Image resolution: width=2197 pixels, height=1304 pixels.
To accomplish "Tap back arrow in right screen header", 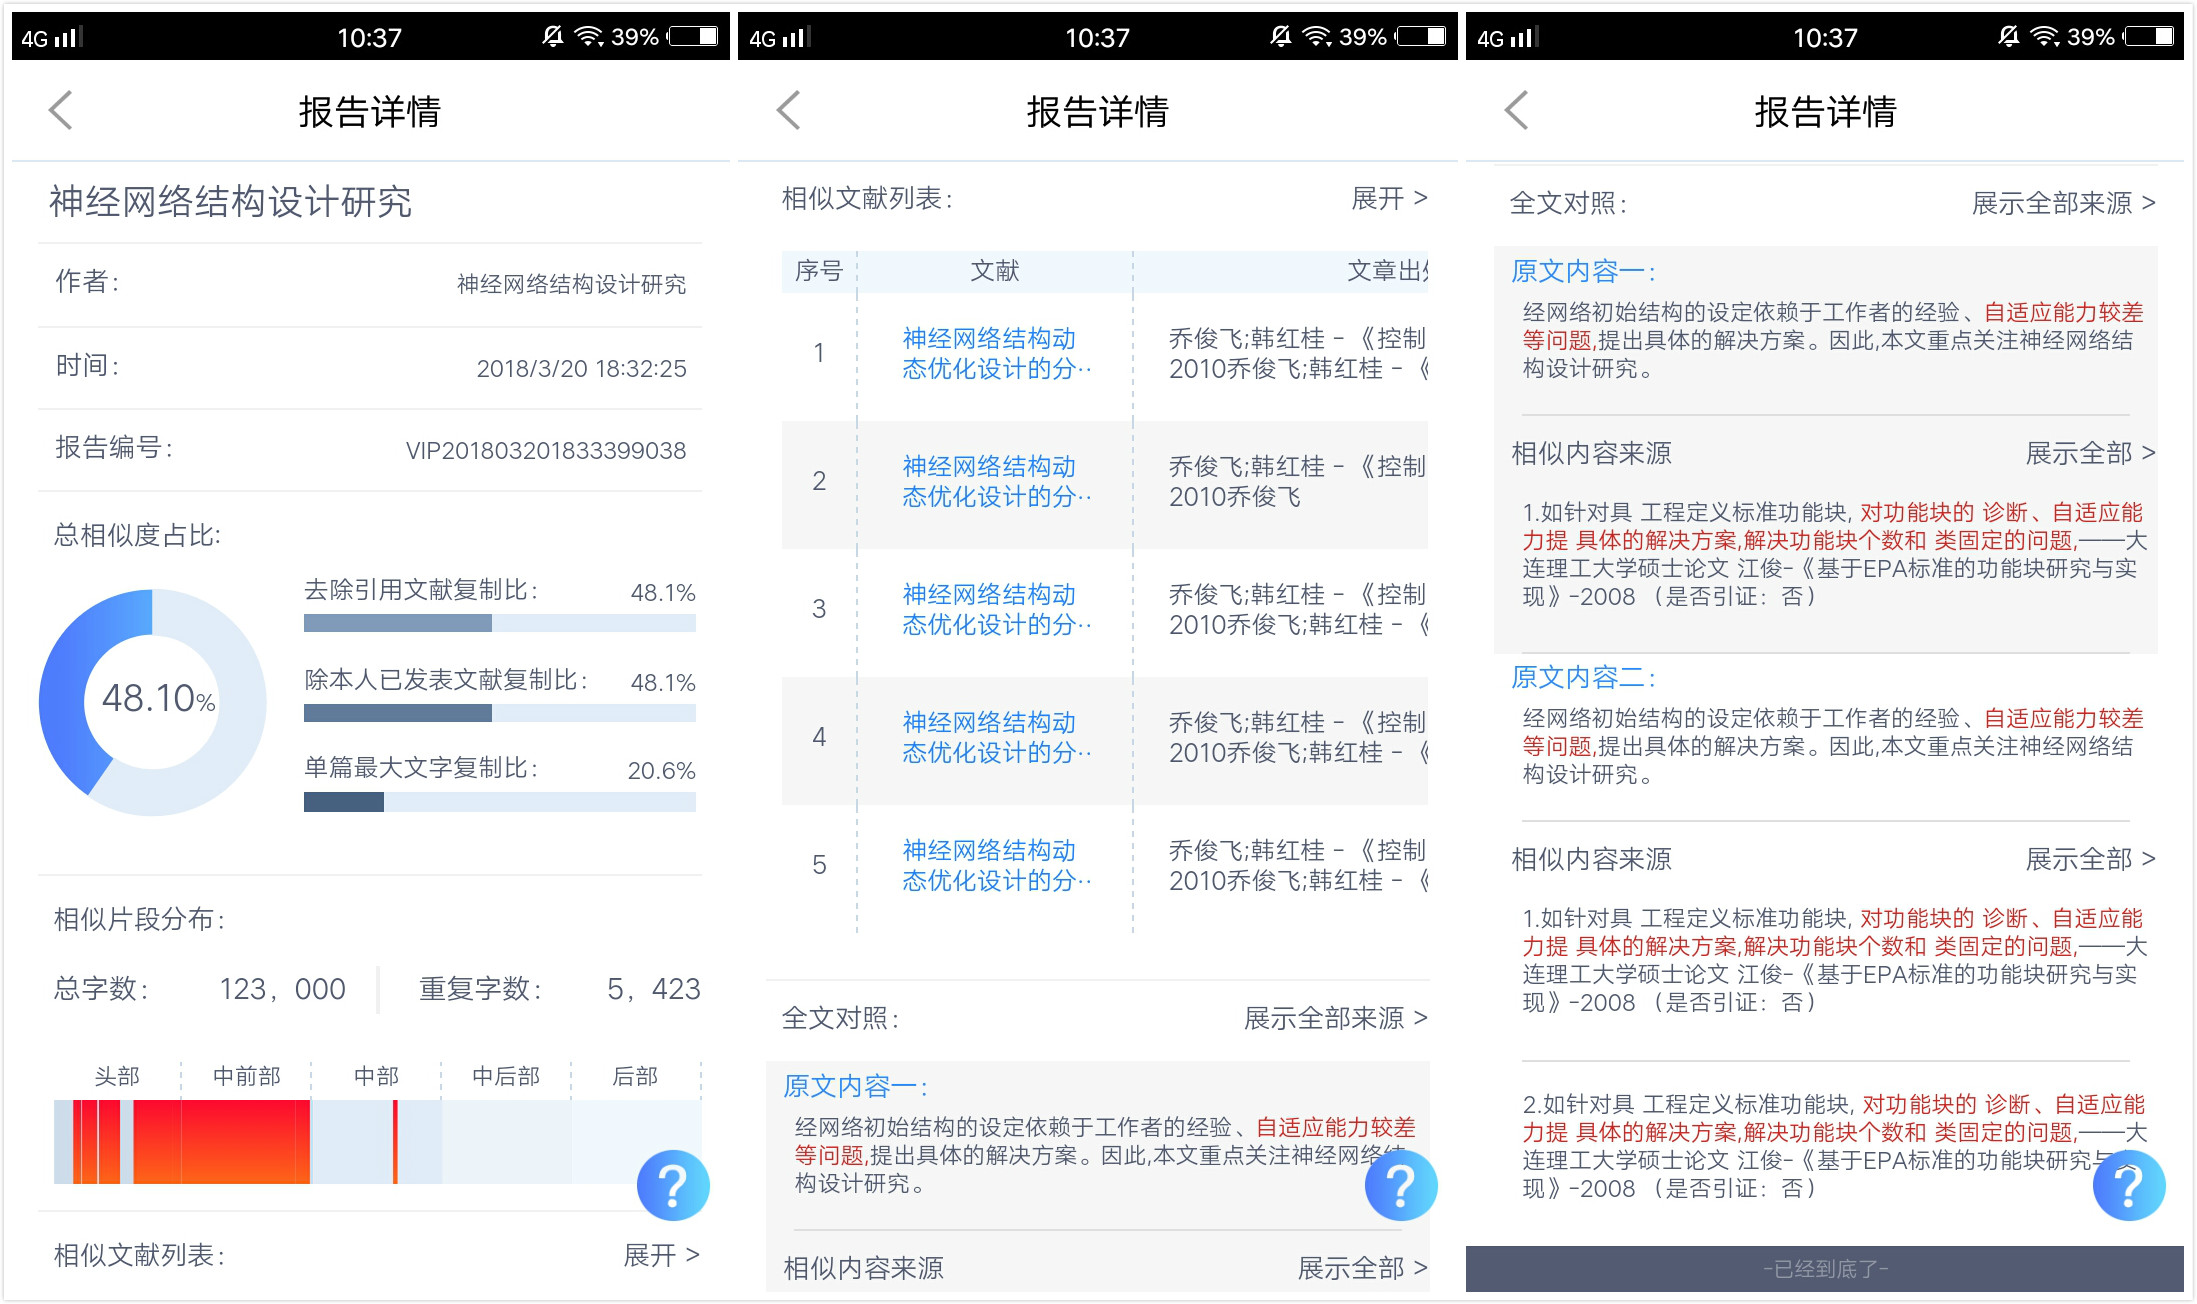I will (1517, 110).
